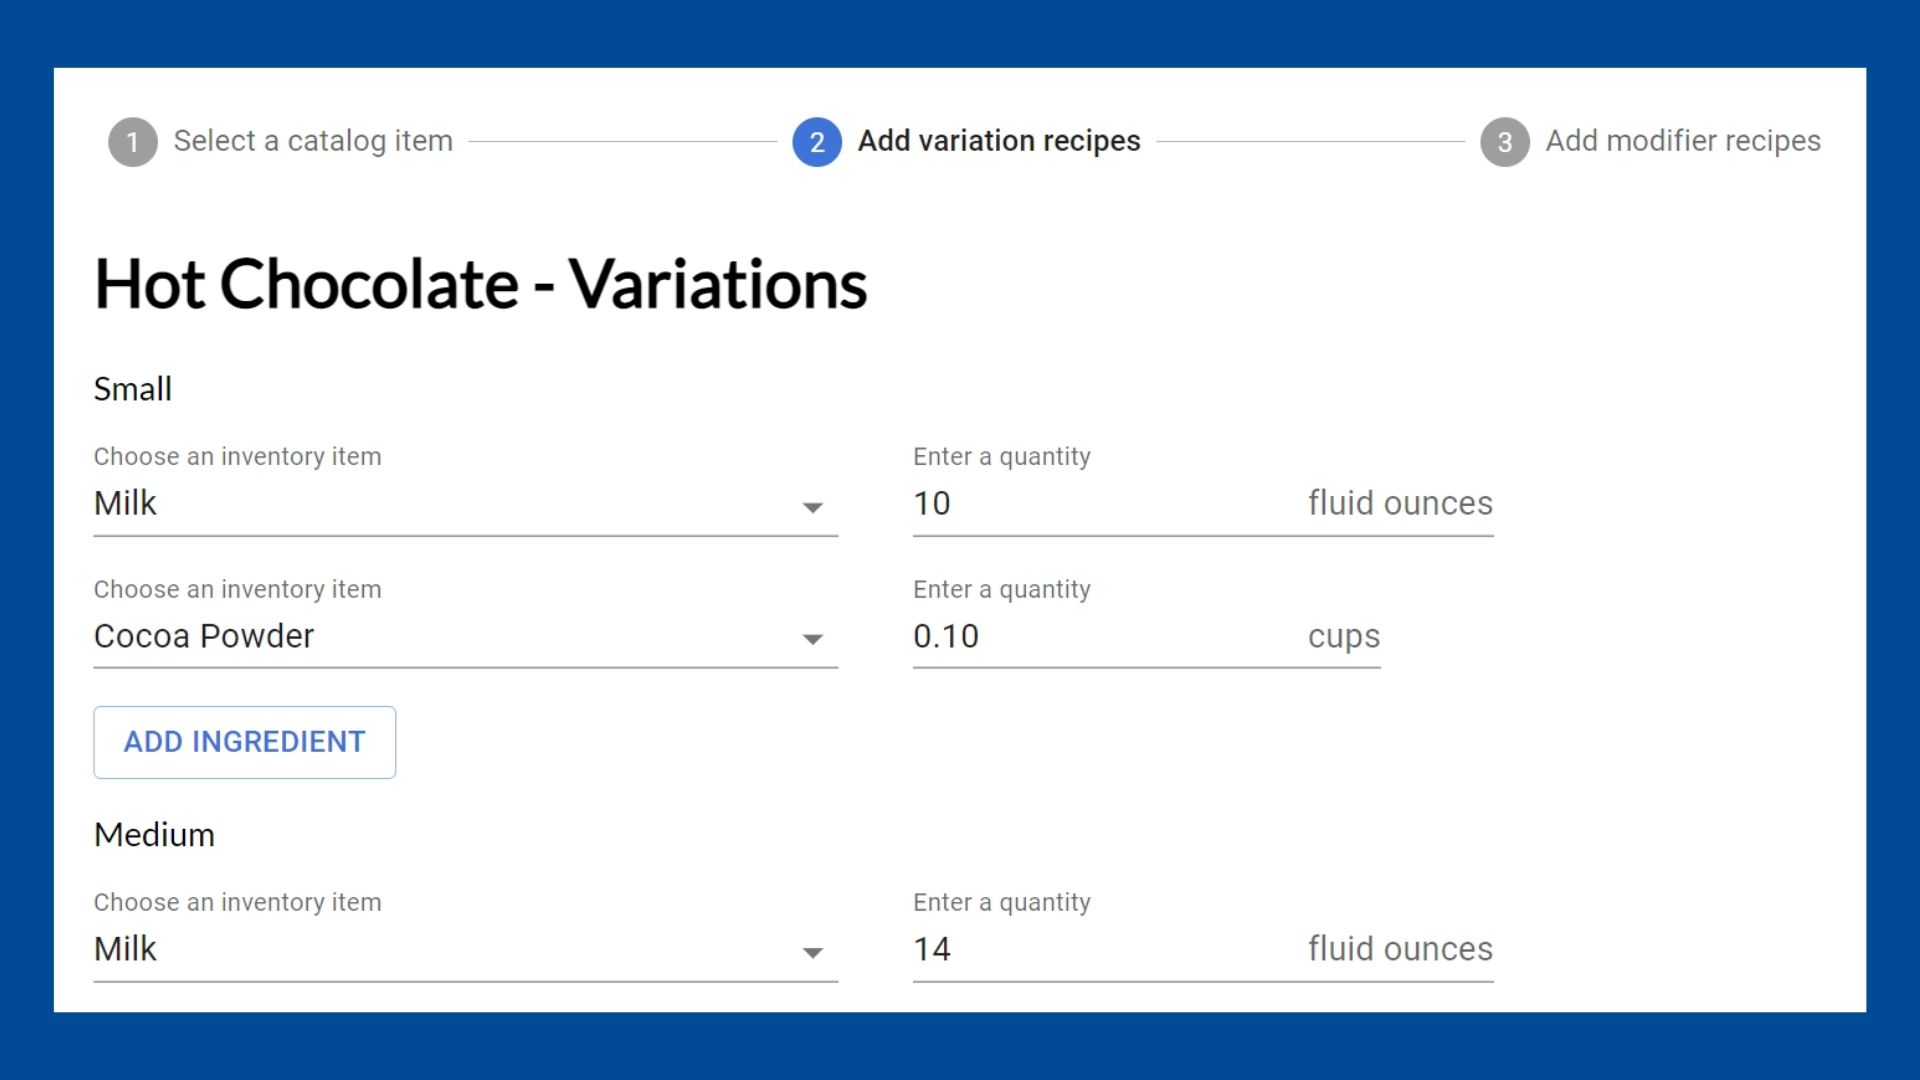
Task: Open Select a catalog item step
Action: [x=312, y=141]
